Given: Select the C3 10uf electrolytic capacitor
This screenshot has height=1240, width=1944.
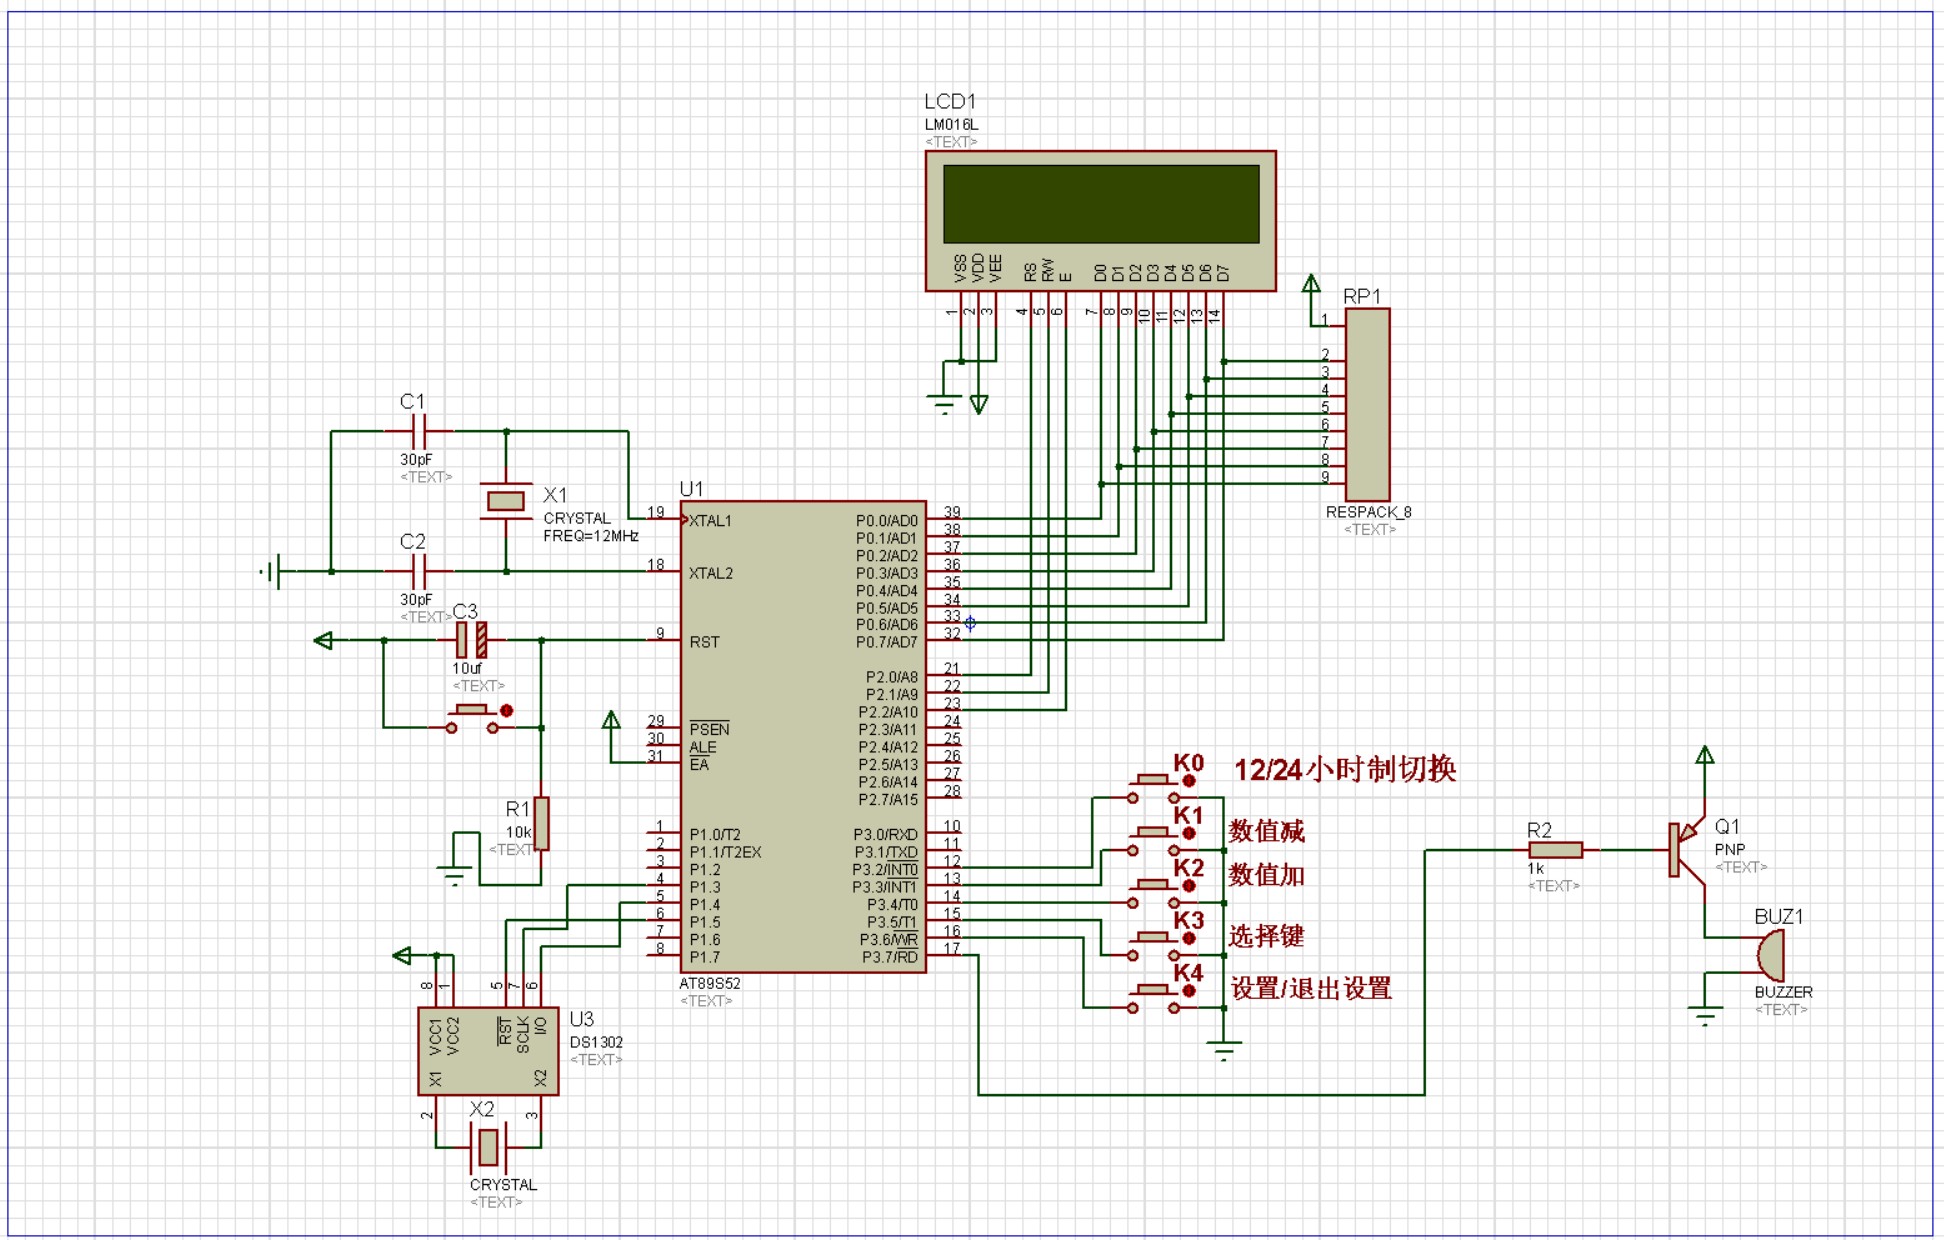Looking at the screenshot, I should [x=471, y=639].
